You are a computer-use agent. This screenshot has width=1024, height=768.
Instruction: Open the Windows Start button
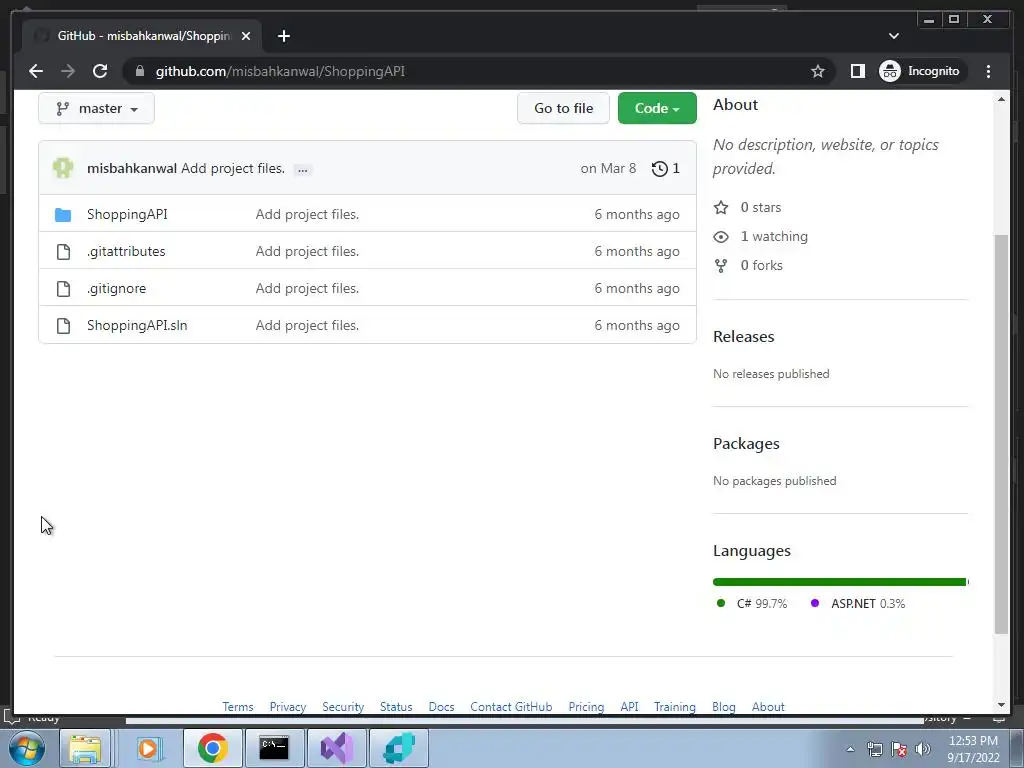pyautogui.click(x=27, y=748)
